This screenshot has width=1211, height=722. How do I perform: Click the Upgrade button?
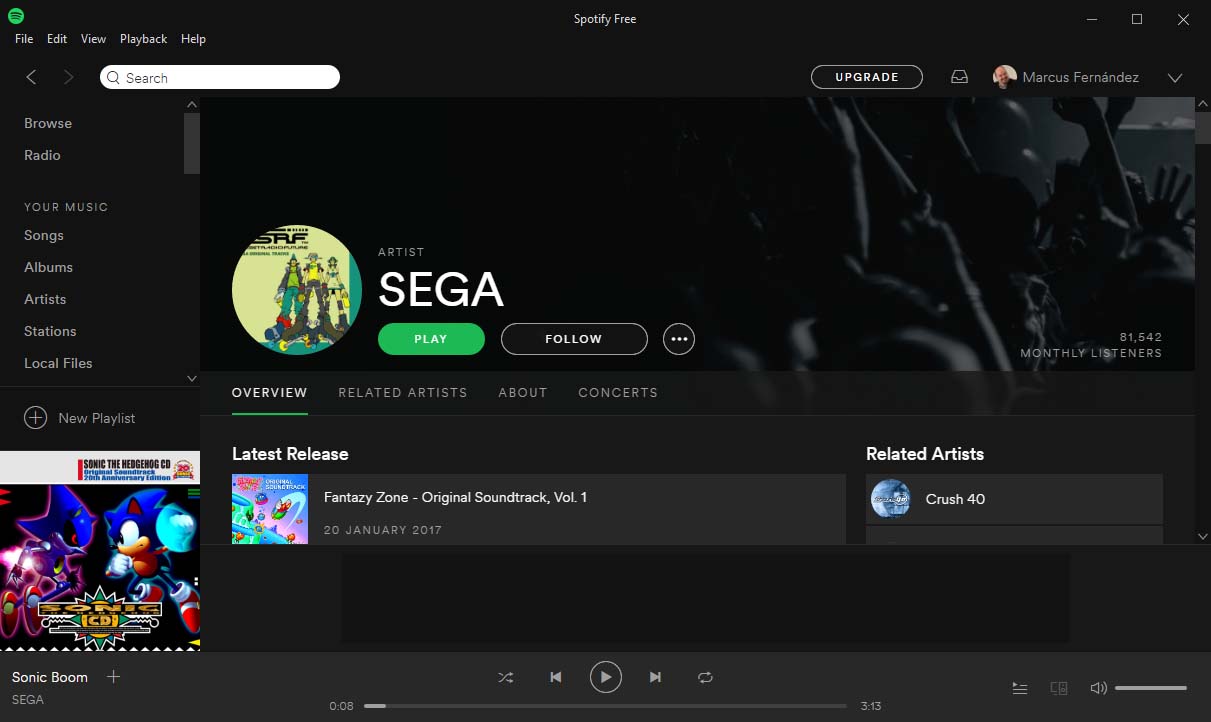(867, 77)
